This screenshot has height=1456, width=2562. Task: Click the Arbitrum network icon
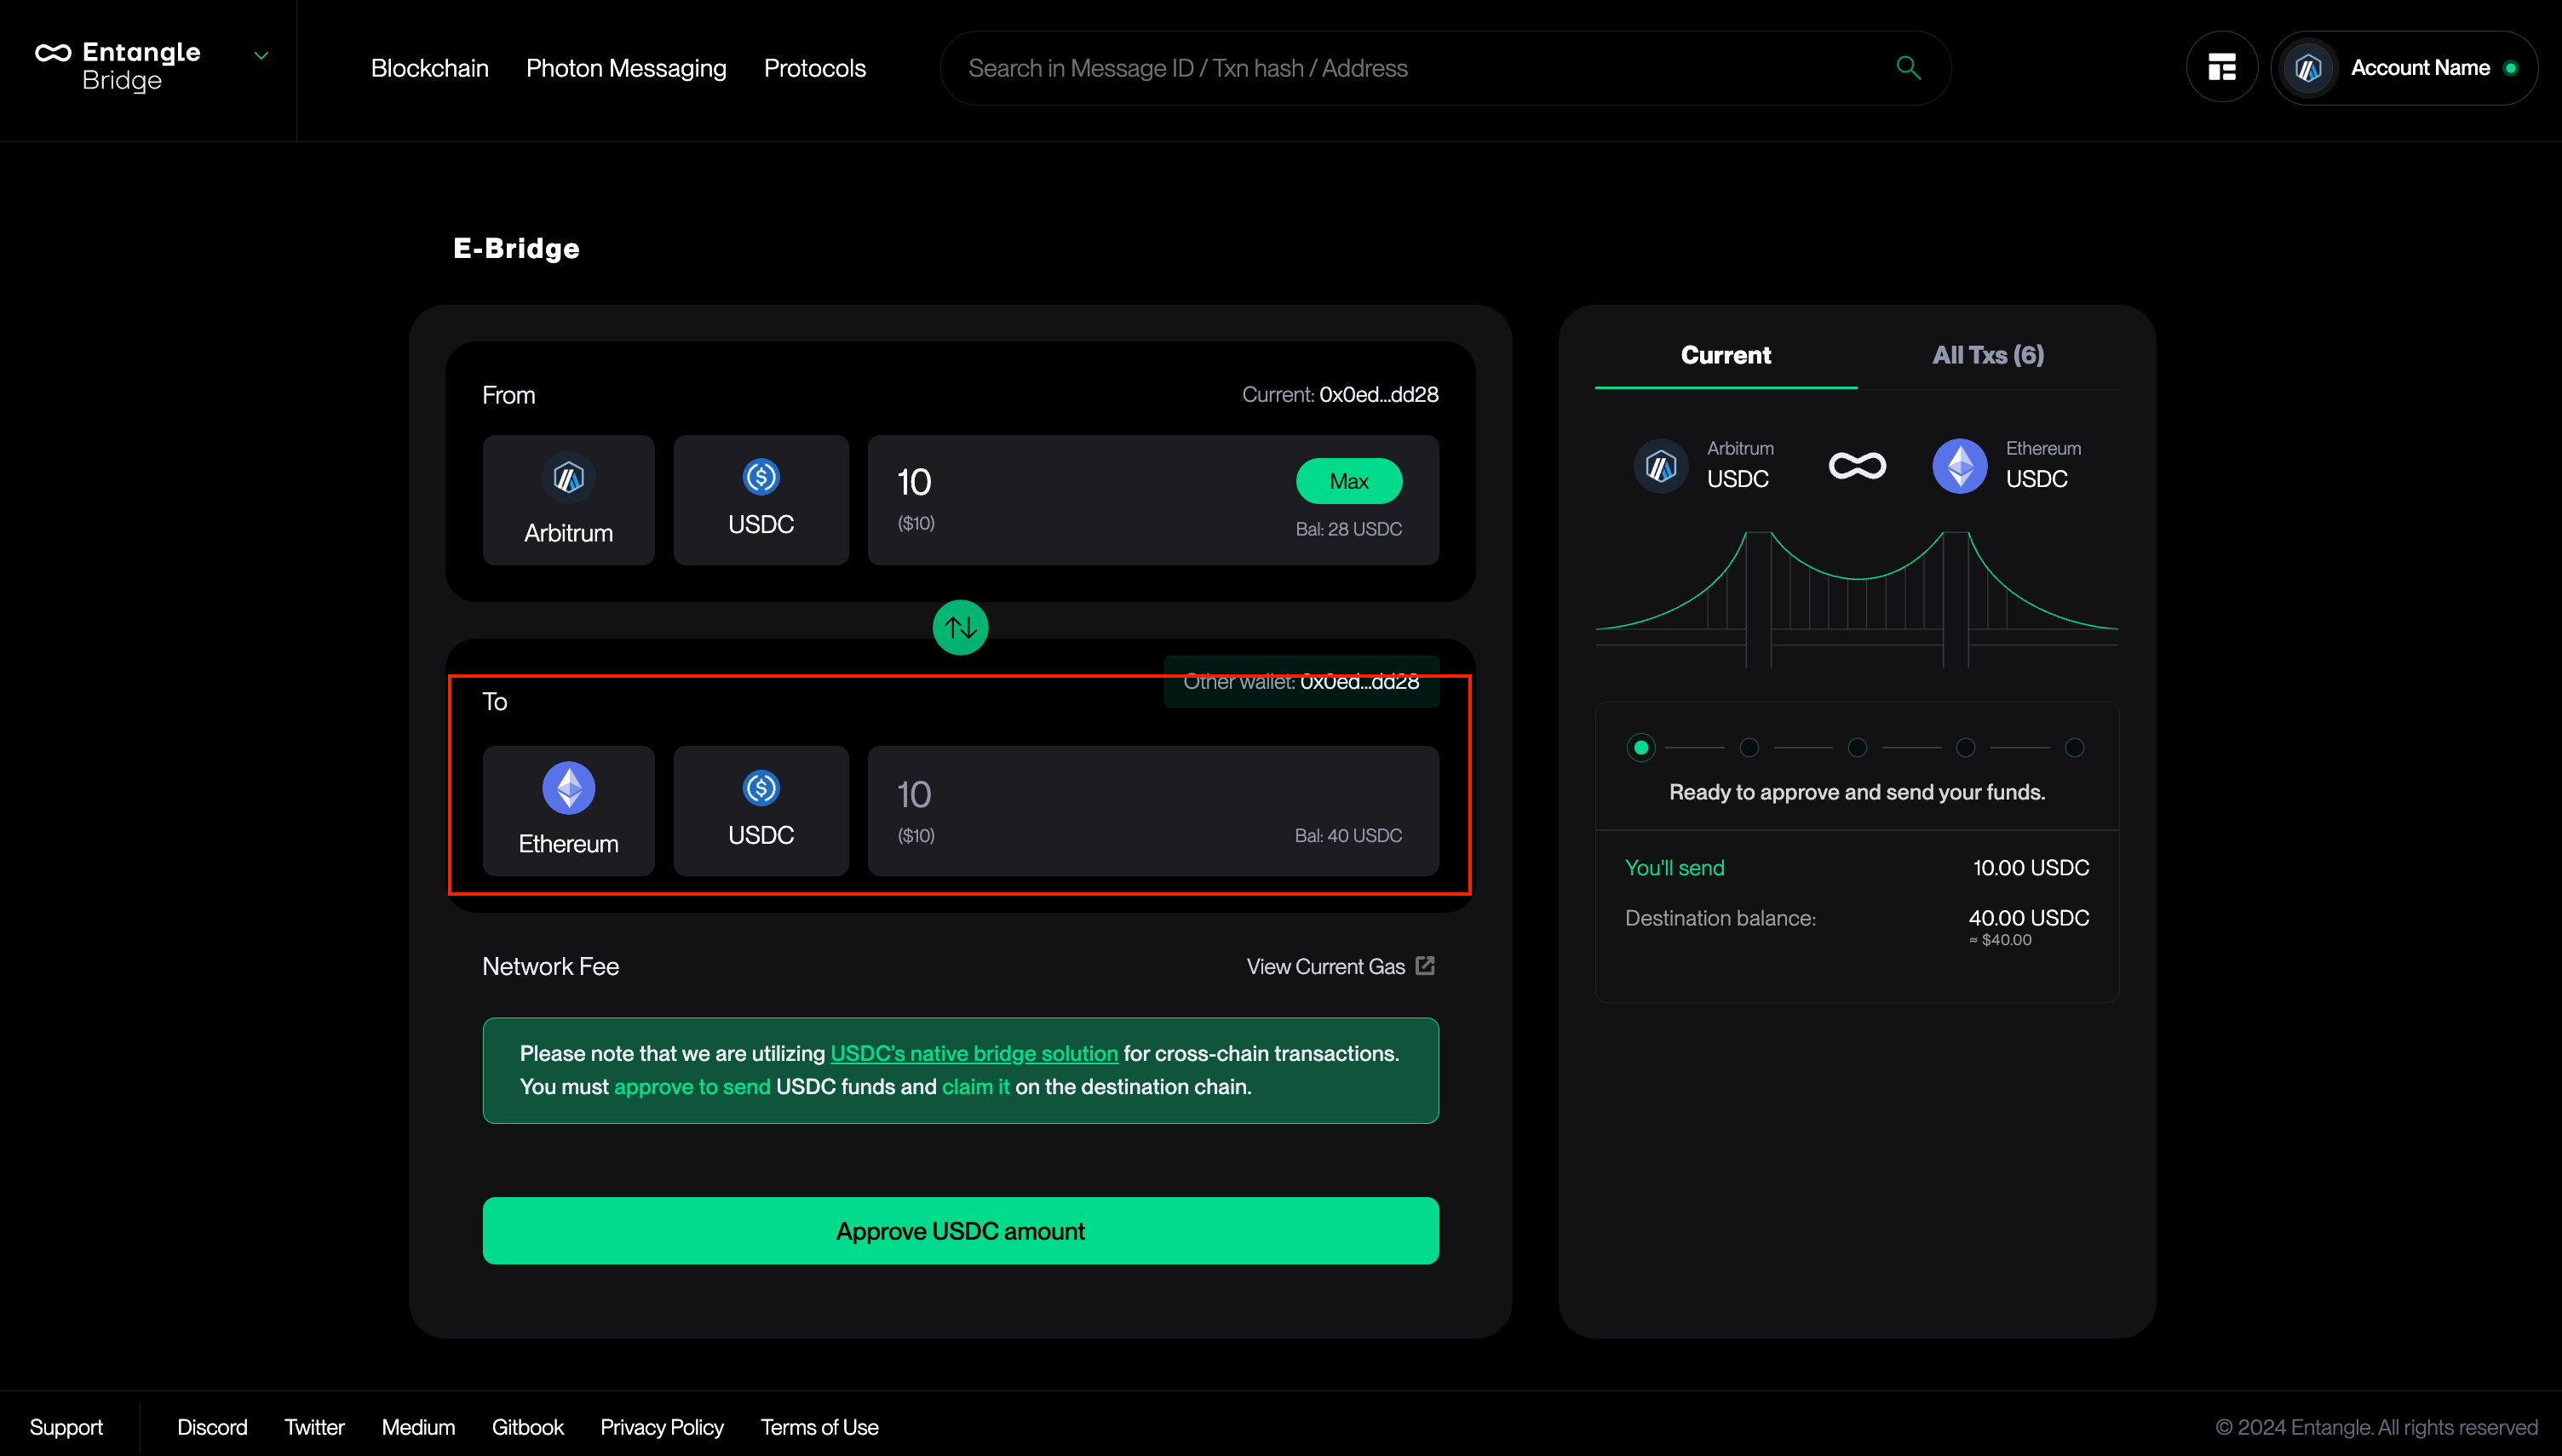click(568, 477)
